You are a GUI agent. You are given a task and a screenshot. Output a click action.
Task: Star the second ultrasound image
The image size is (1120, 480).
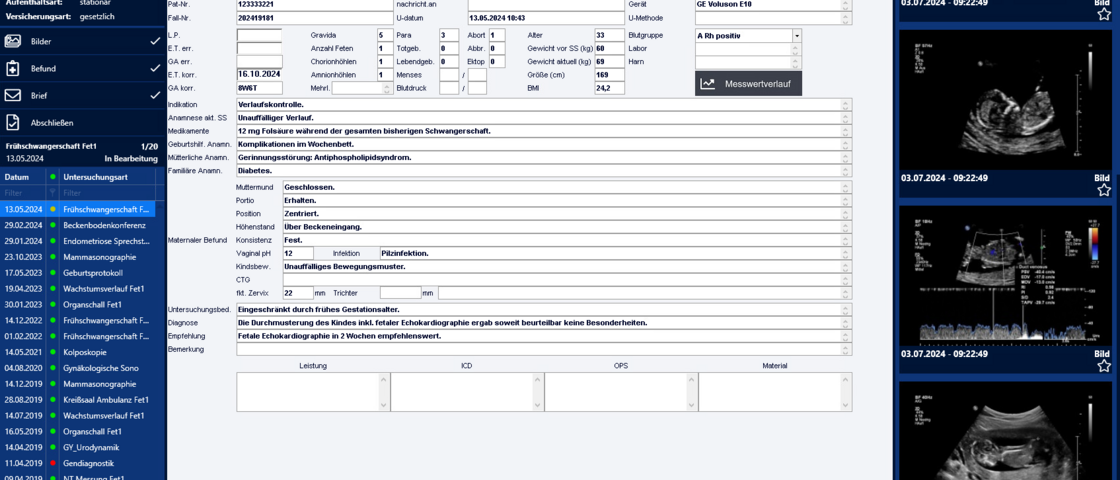point(1104,190)
